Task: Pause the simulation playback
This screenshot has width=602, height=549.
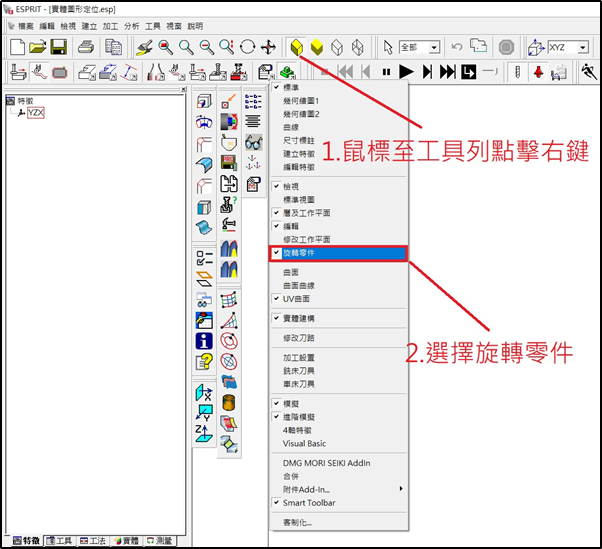Action: click(386, 71)
